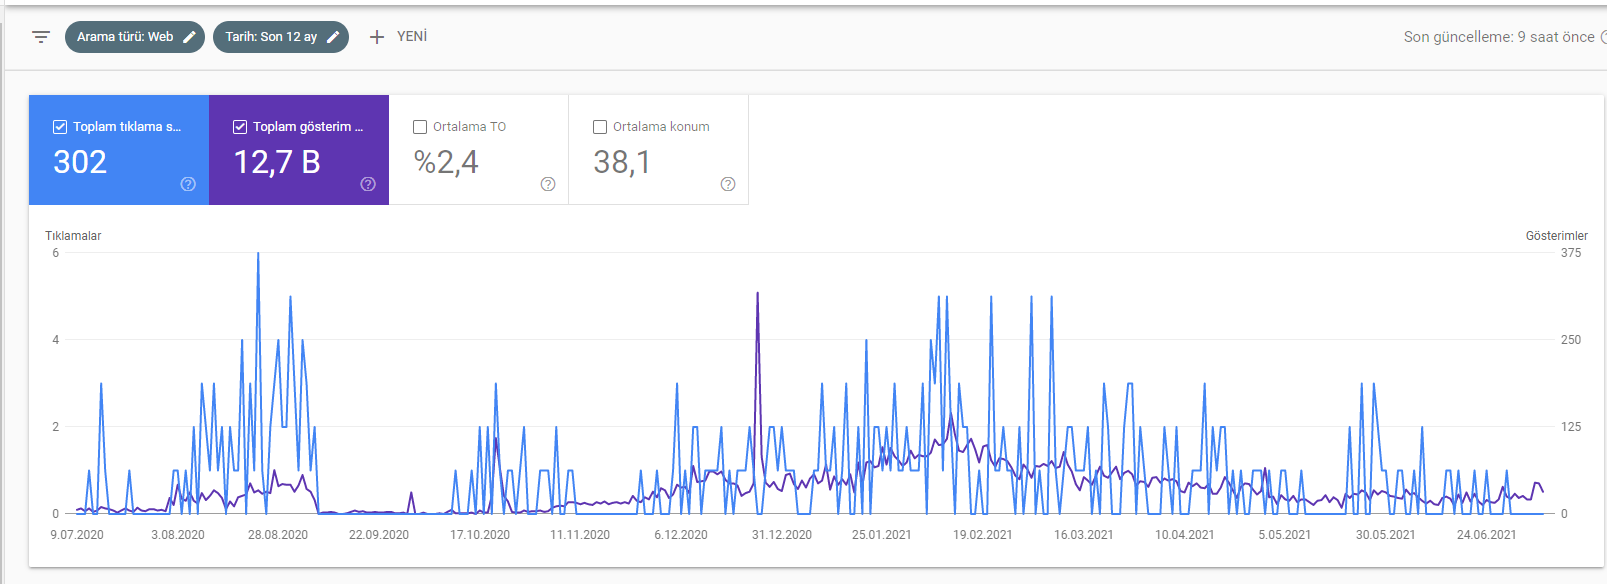The image size is (1607, 584).
Task: Click 'Son güncelleme: 9 saat önce' text
Action: 1499,37
